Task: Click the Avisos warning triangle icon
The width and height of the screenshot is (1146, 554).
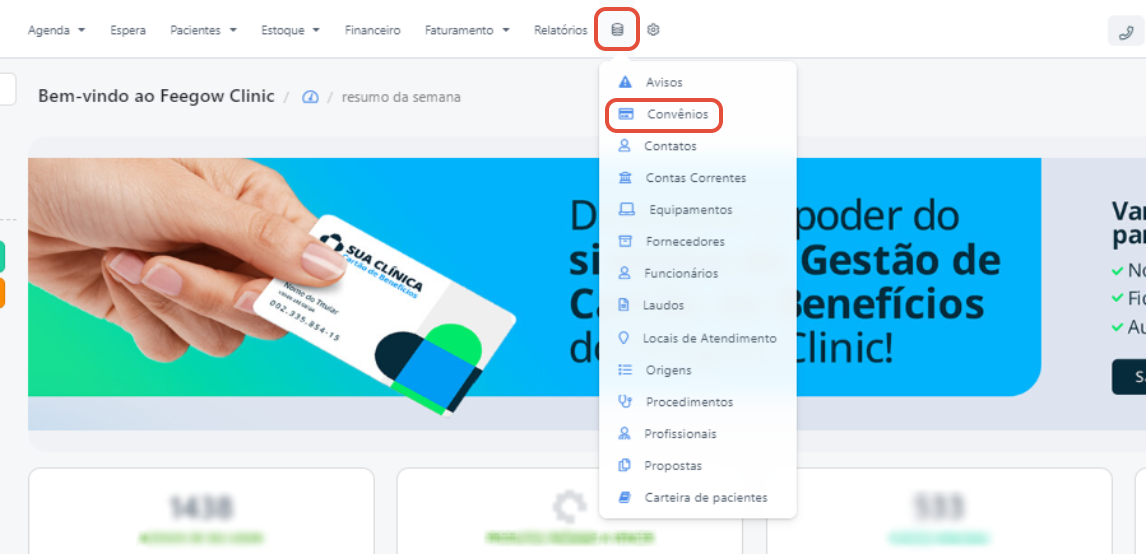Action: coord(625,82)
